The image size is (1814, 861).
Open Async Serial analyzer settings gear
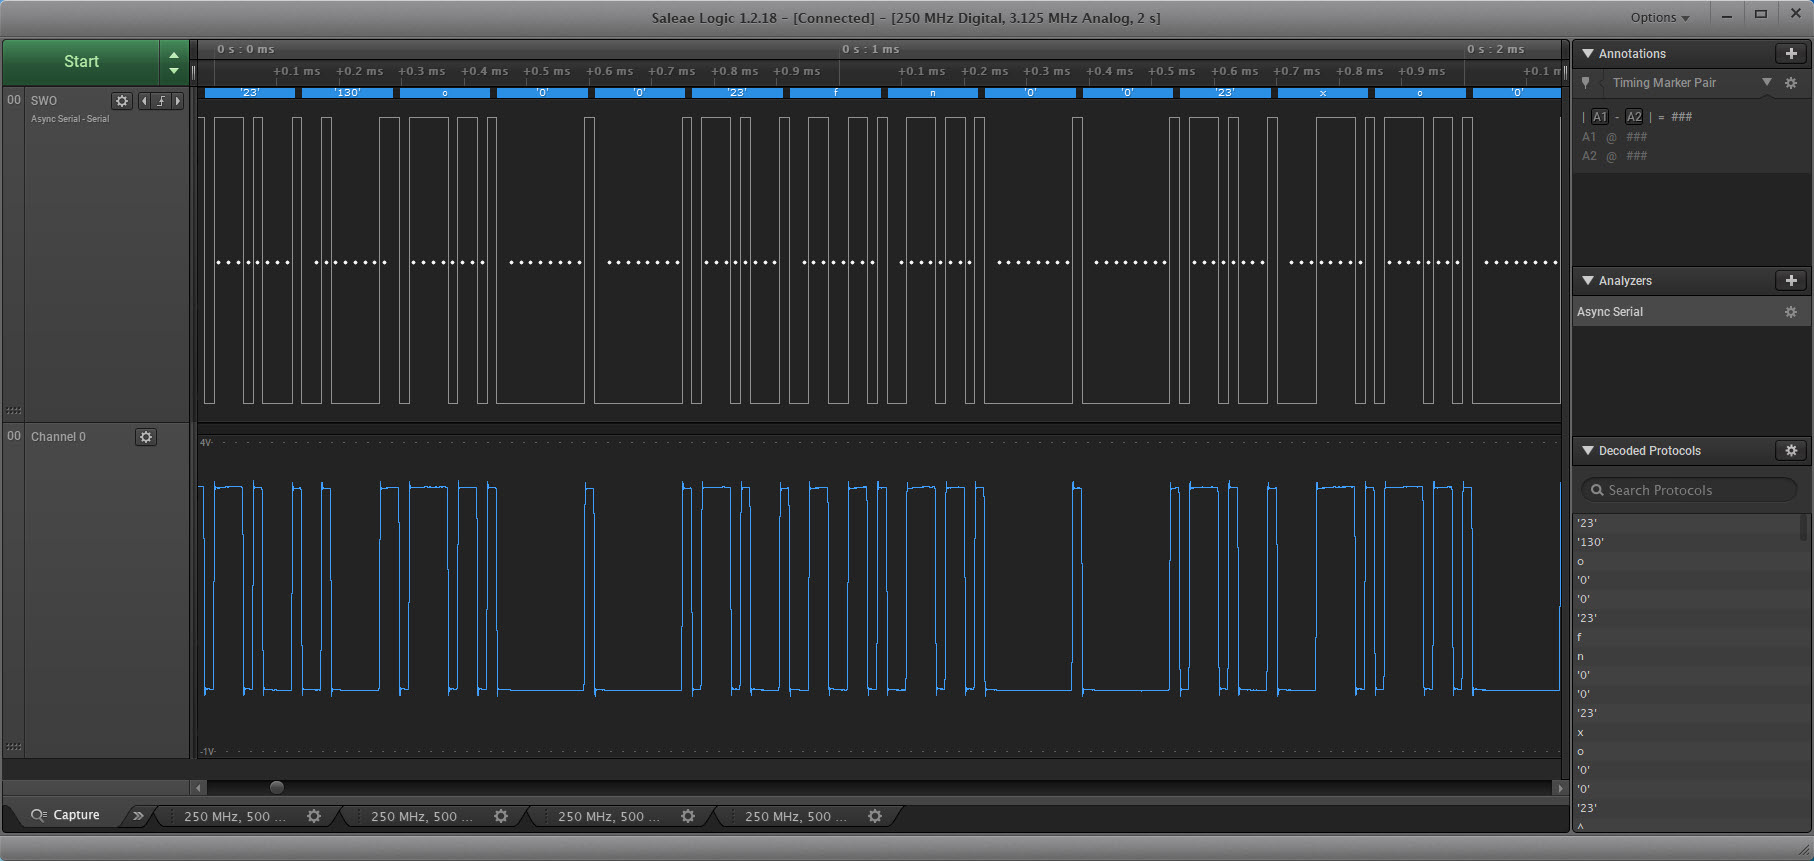1790,312
